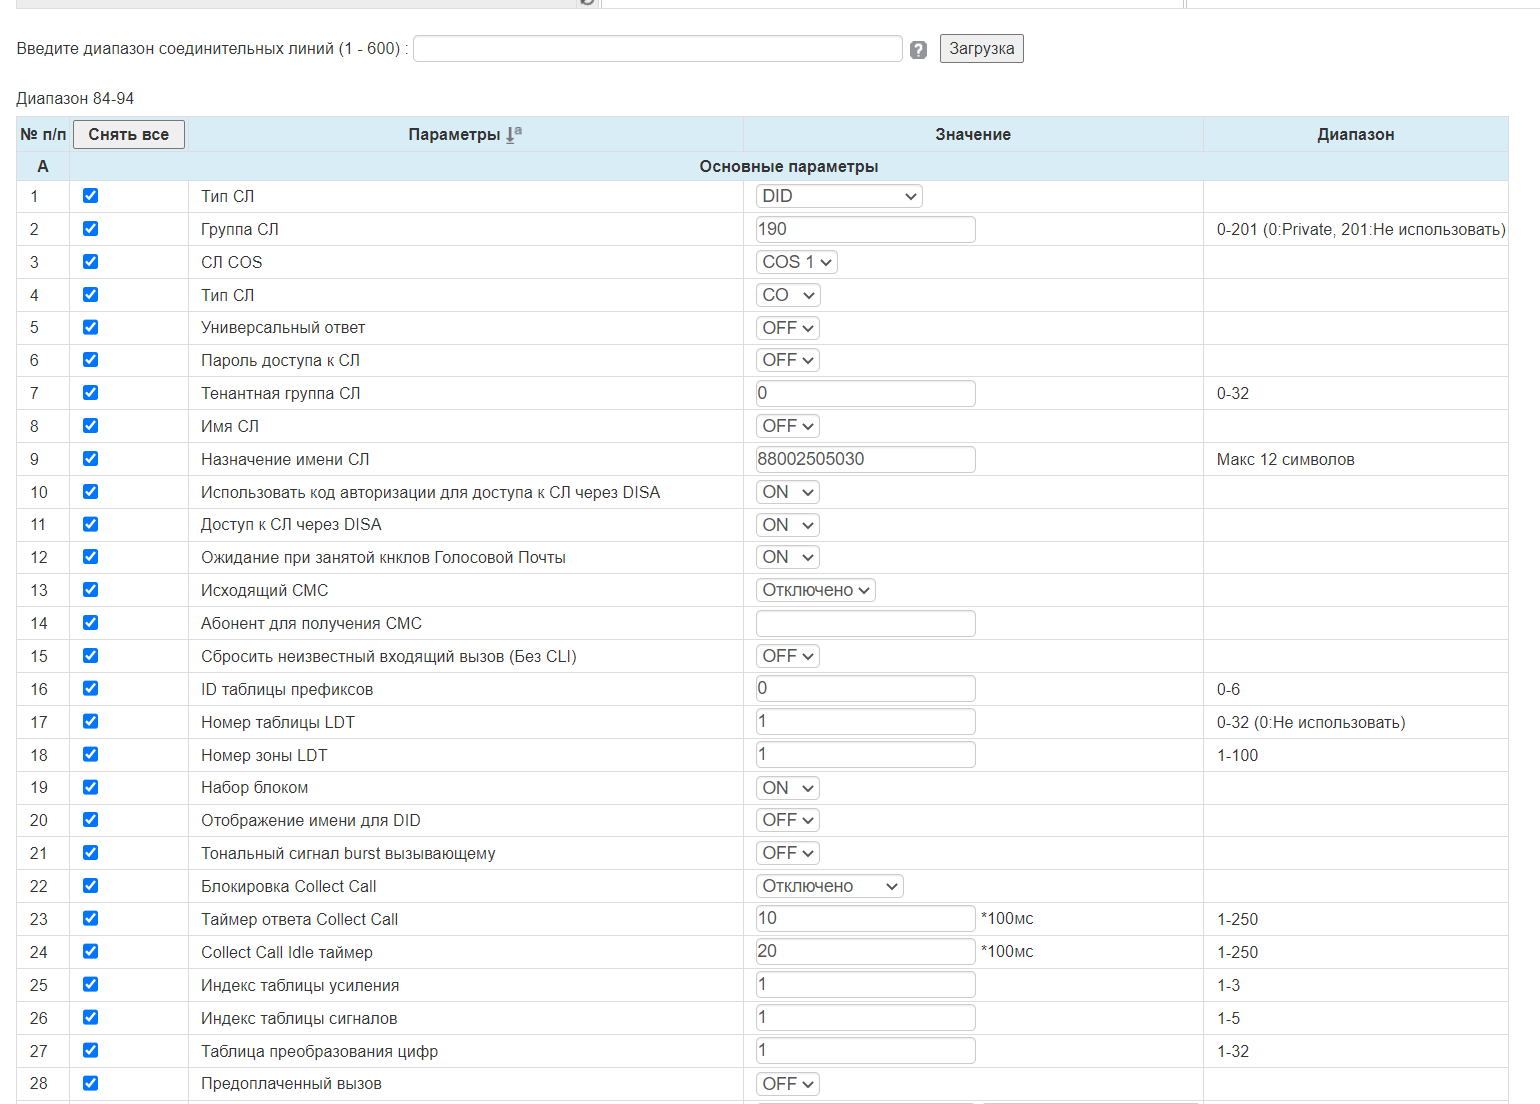Viewport: 1540px width, 1104px height.
Task: Disable the Набор блоком row checkbox
Action: (x=90, y=787)
